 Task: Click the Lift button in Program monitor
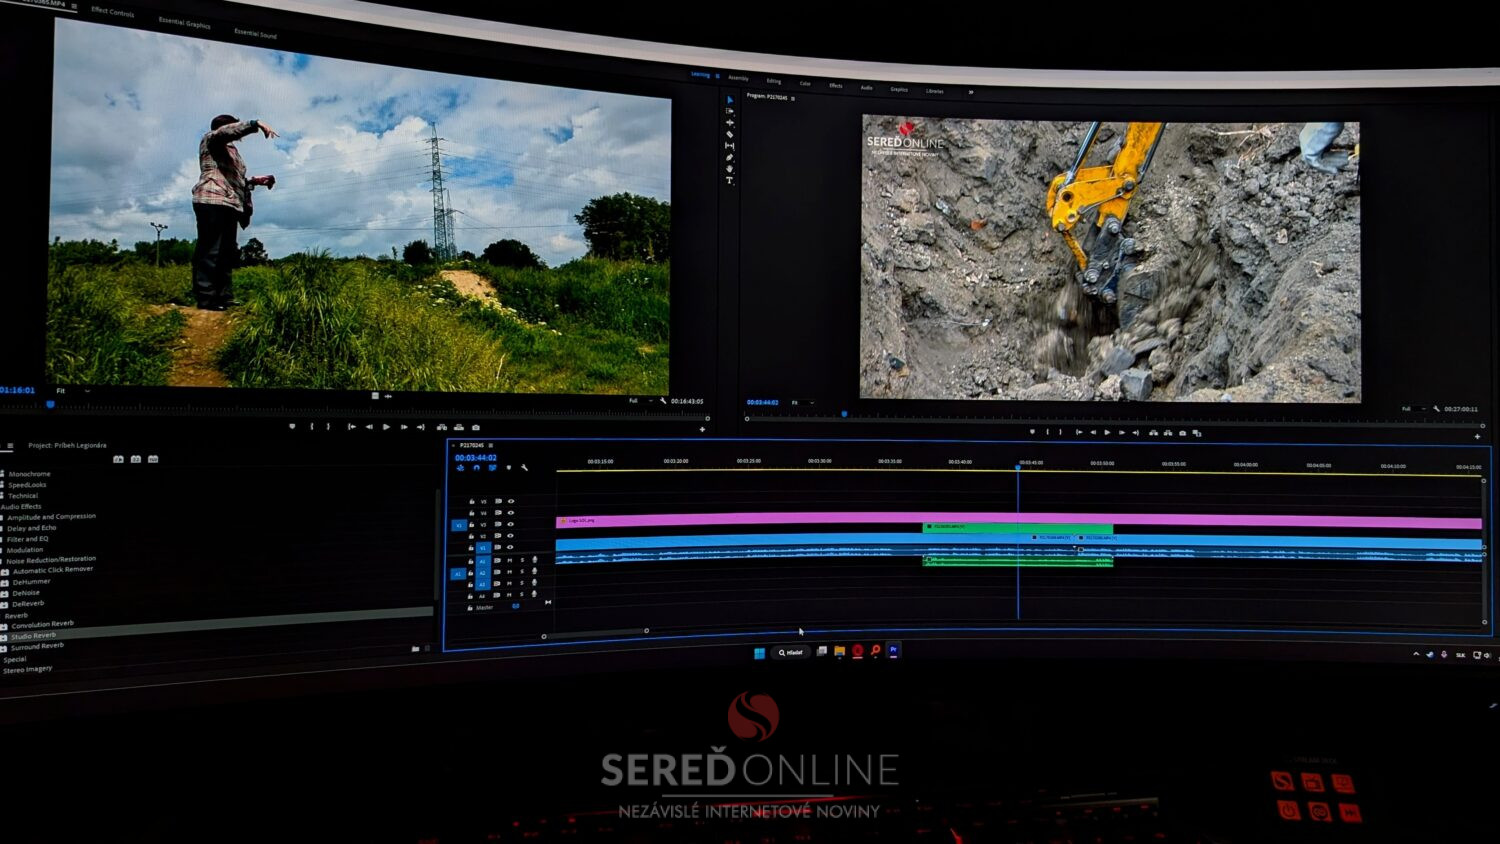pyautogui.click(x=1153, y=433)
